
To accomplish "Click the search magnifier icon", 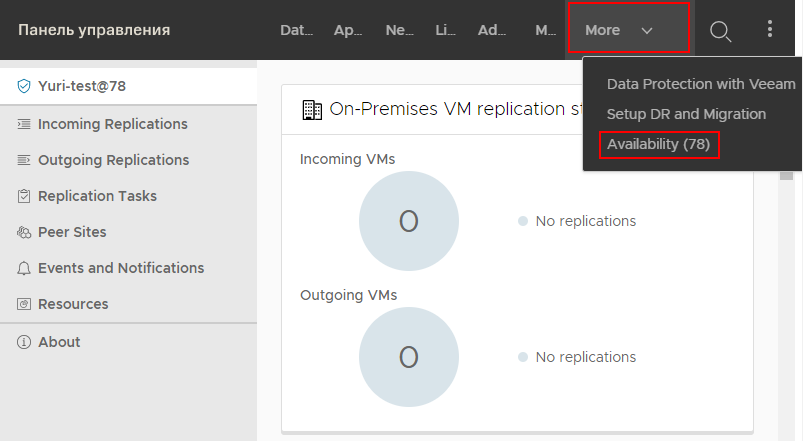I will [720, 31].
